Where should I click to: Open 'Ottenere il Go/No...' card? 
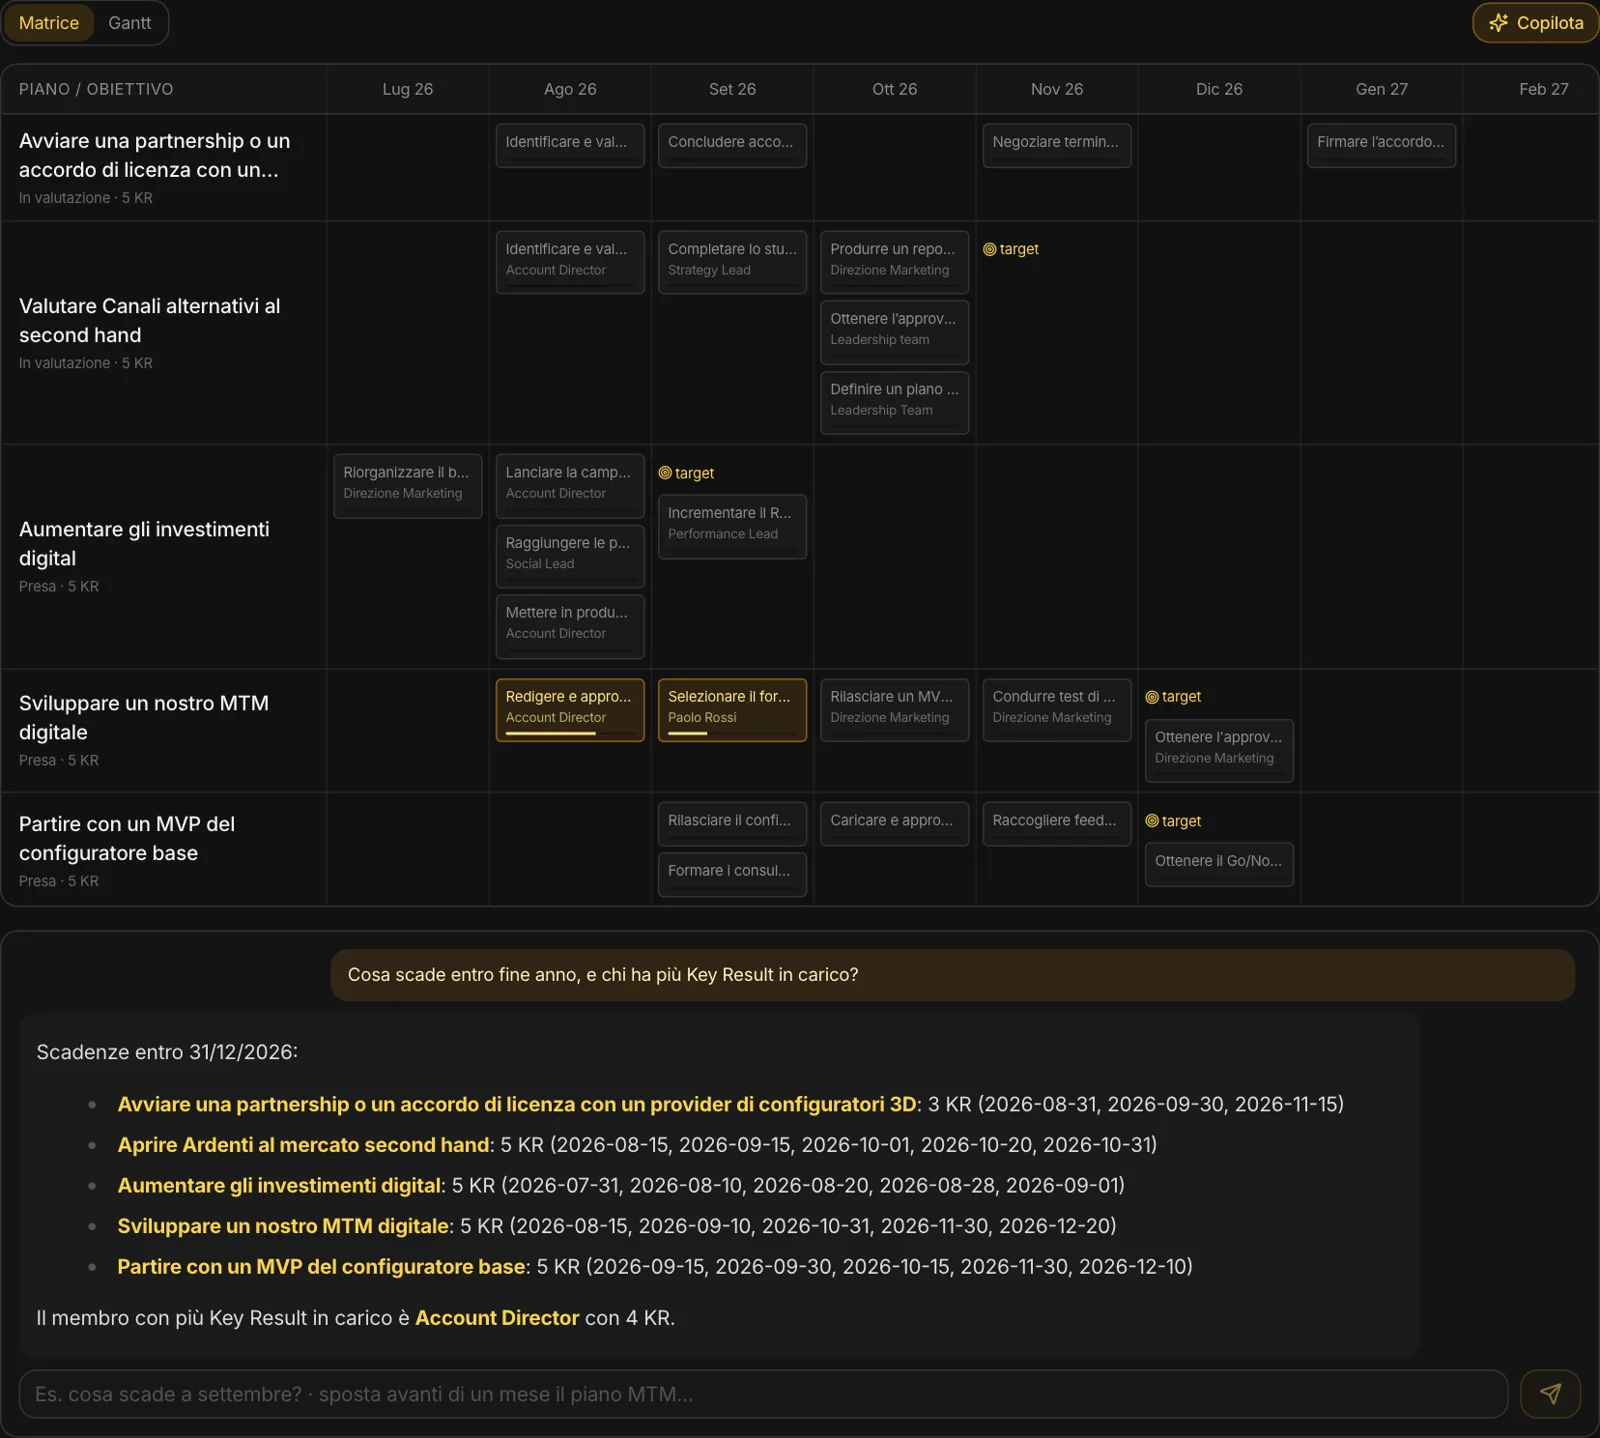(x=1219, y=864)
